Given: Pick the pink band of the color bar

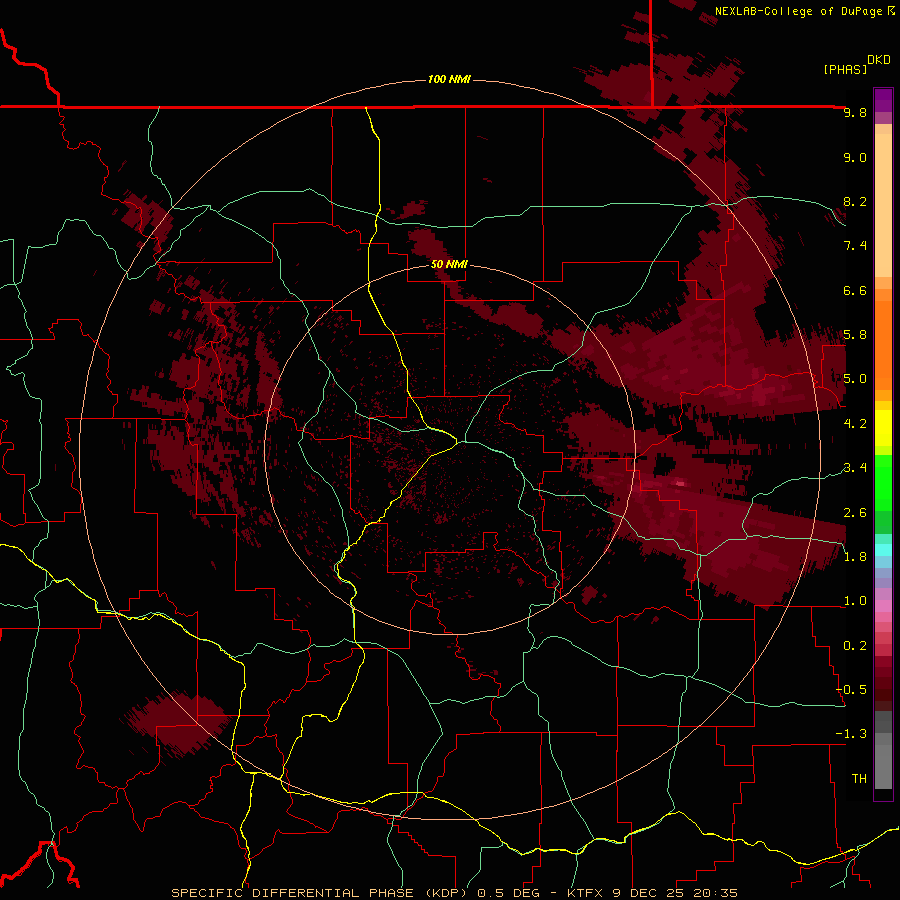Looking at the screenshot, I should point(883,606).
